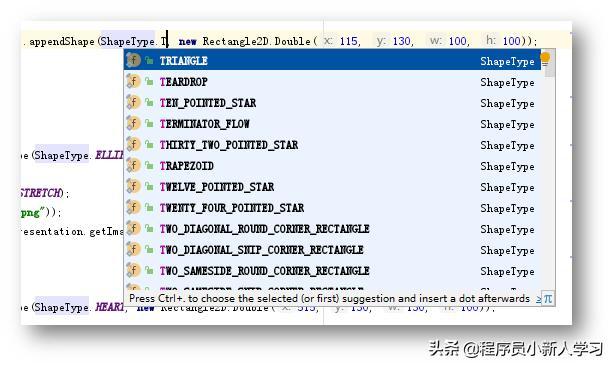This screenshot has width=614, height=367.
Task: Click the ShapeType identifier in the first code line
Action: [x=128, y=41]
